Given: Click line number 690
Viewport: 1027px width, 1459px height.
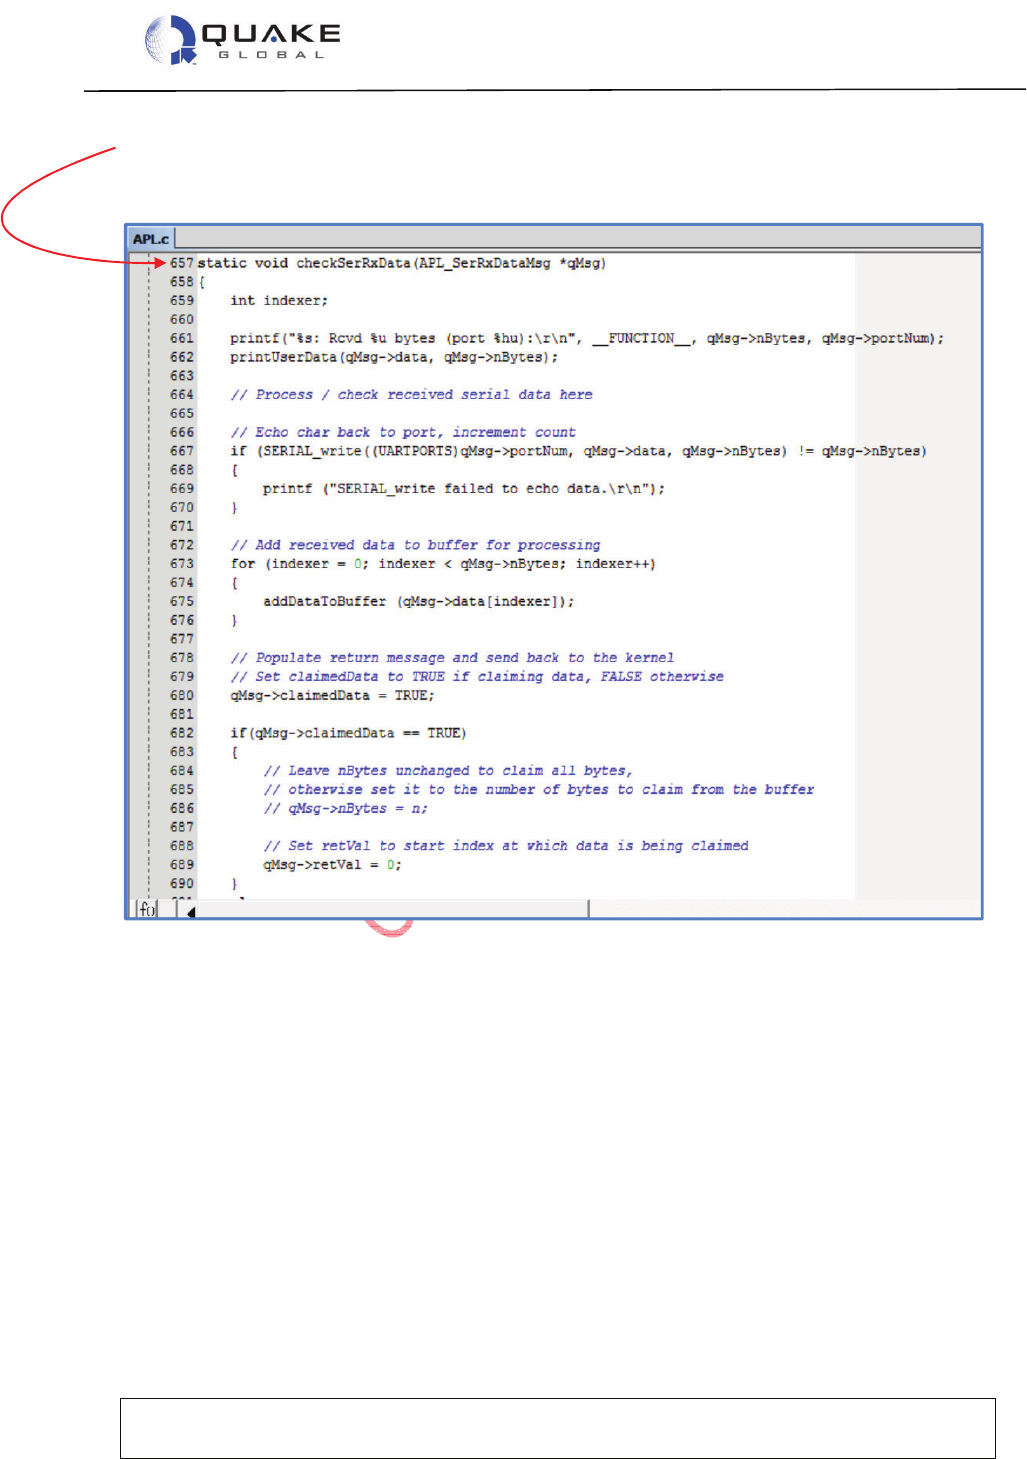Looking at the screenshot, I should click(x=181, y=884).
